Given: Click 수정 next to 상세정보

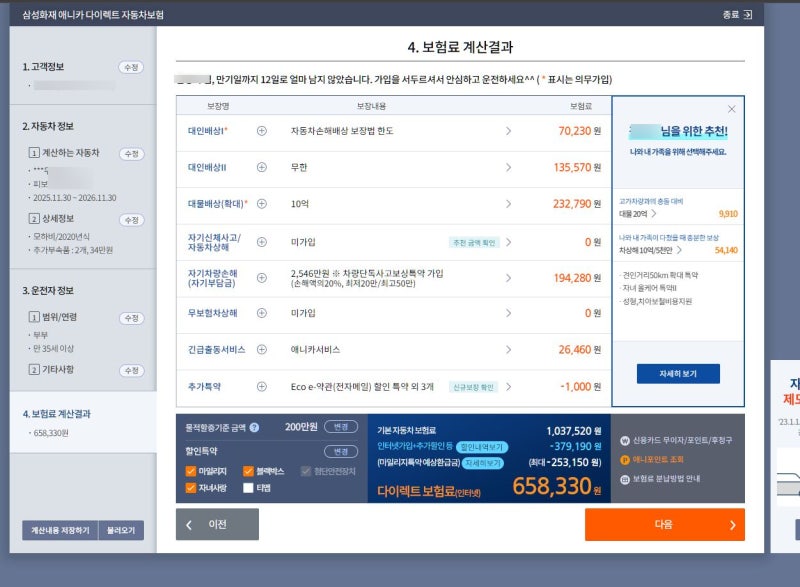Looking at the screenshot, I should tap(132, 220).
